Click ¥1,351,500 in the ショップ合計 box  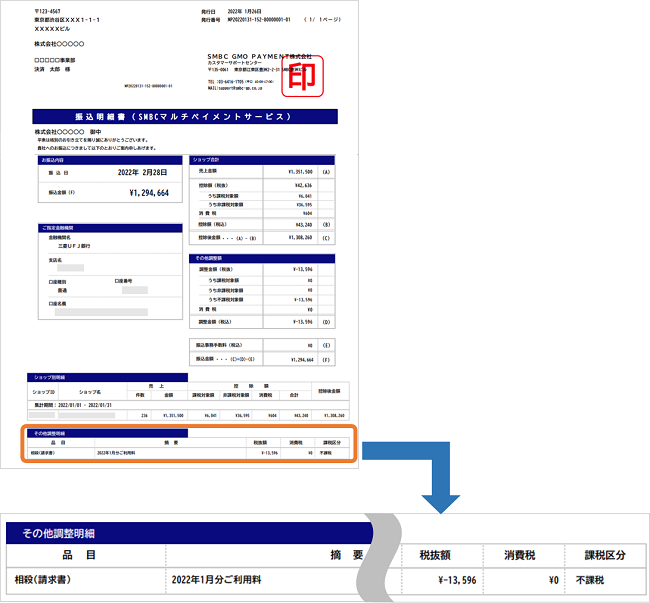tap(301, 172)
